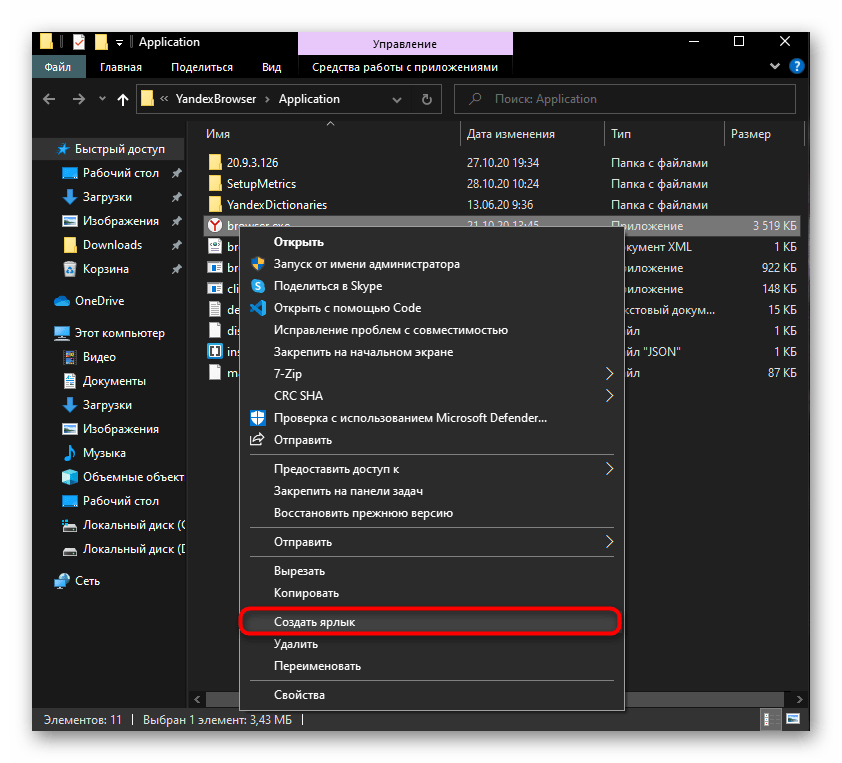The height and width of the screenshot is (763, 842).
Task: Go back with the left arrow
Action: point(49,99)
